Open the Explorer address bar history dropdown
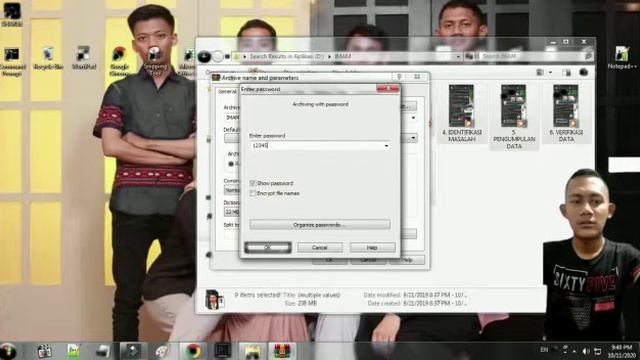 pyautogui.click(x=458, y=56)
